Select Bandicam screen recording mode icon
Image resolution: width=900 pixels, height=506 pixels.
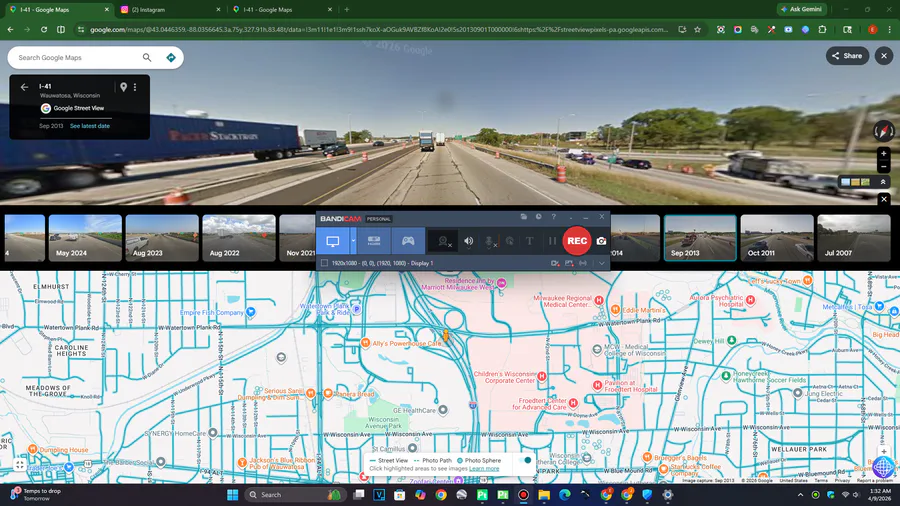[x=332, y=241]
